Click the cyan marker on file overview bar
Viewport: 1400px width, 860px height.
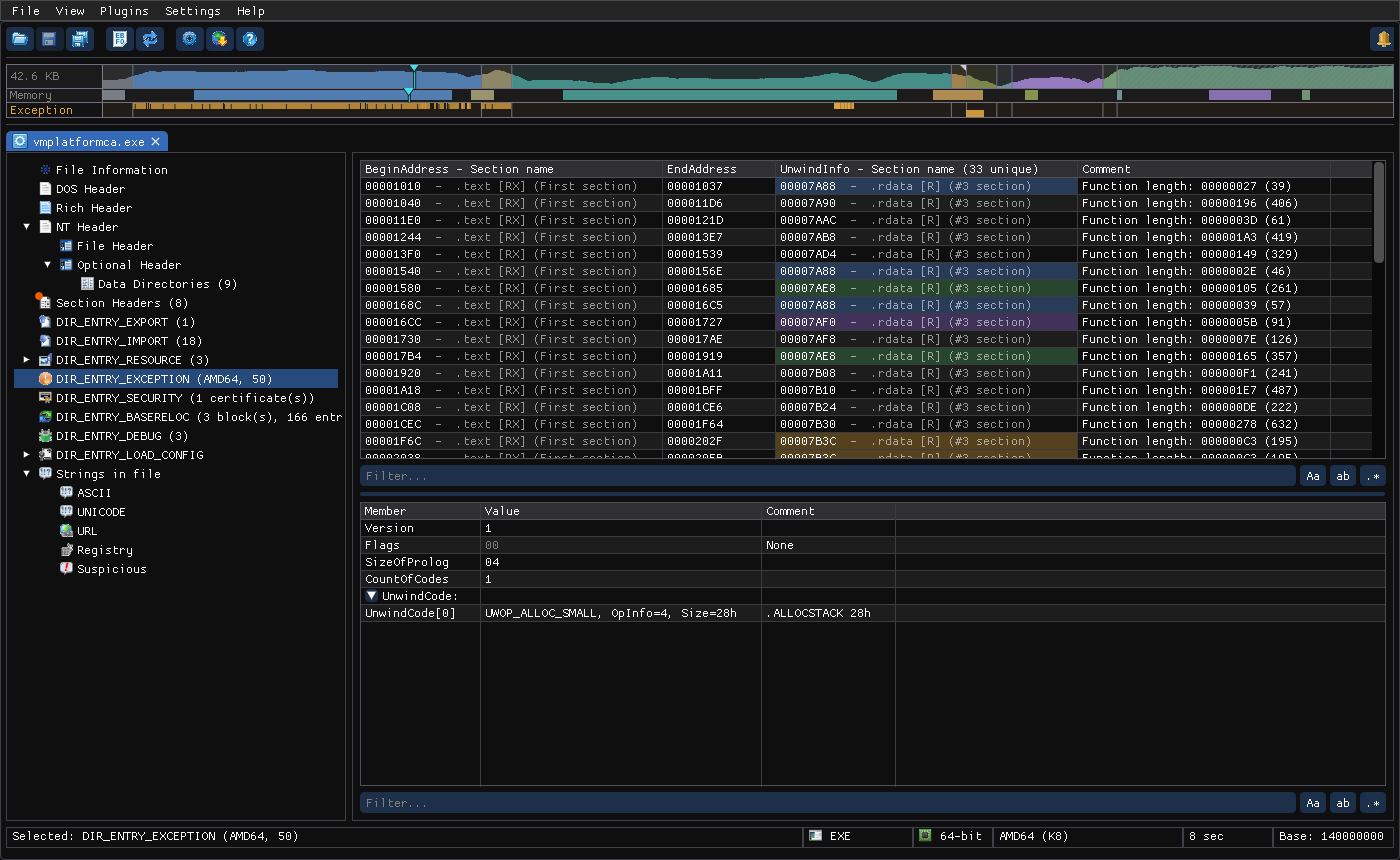coord(414,76)
